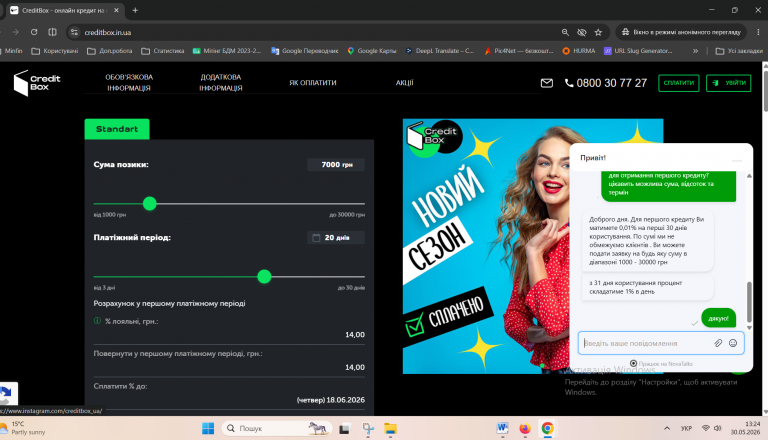The width and height of the screenshot is (768, 440).
Task: Open the Доп.робота bookmark folder
Action: [110, 51]
